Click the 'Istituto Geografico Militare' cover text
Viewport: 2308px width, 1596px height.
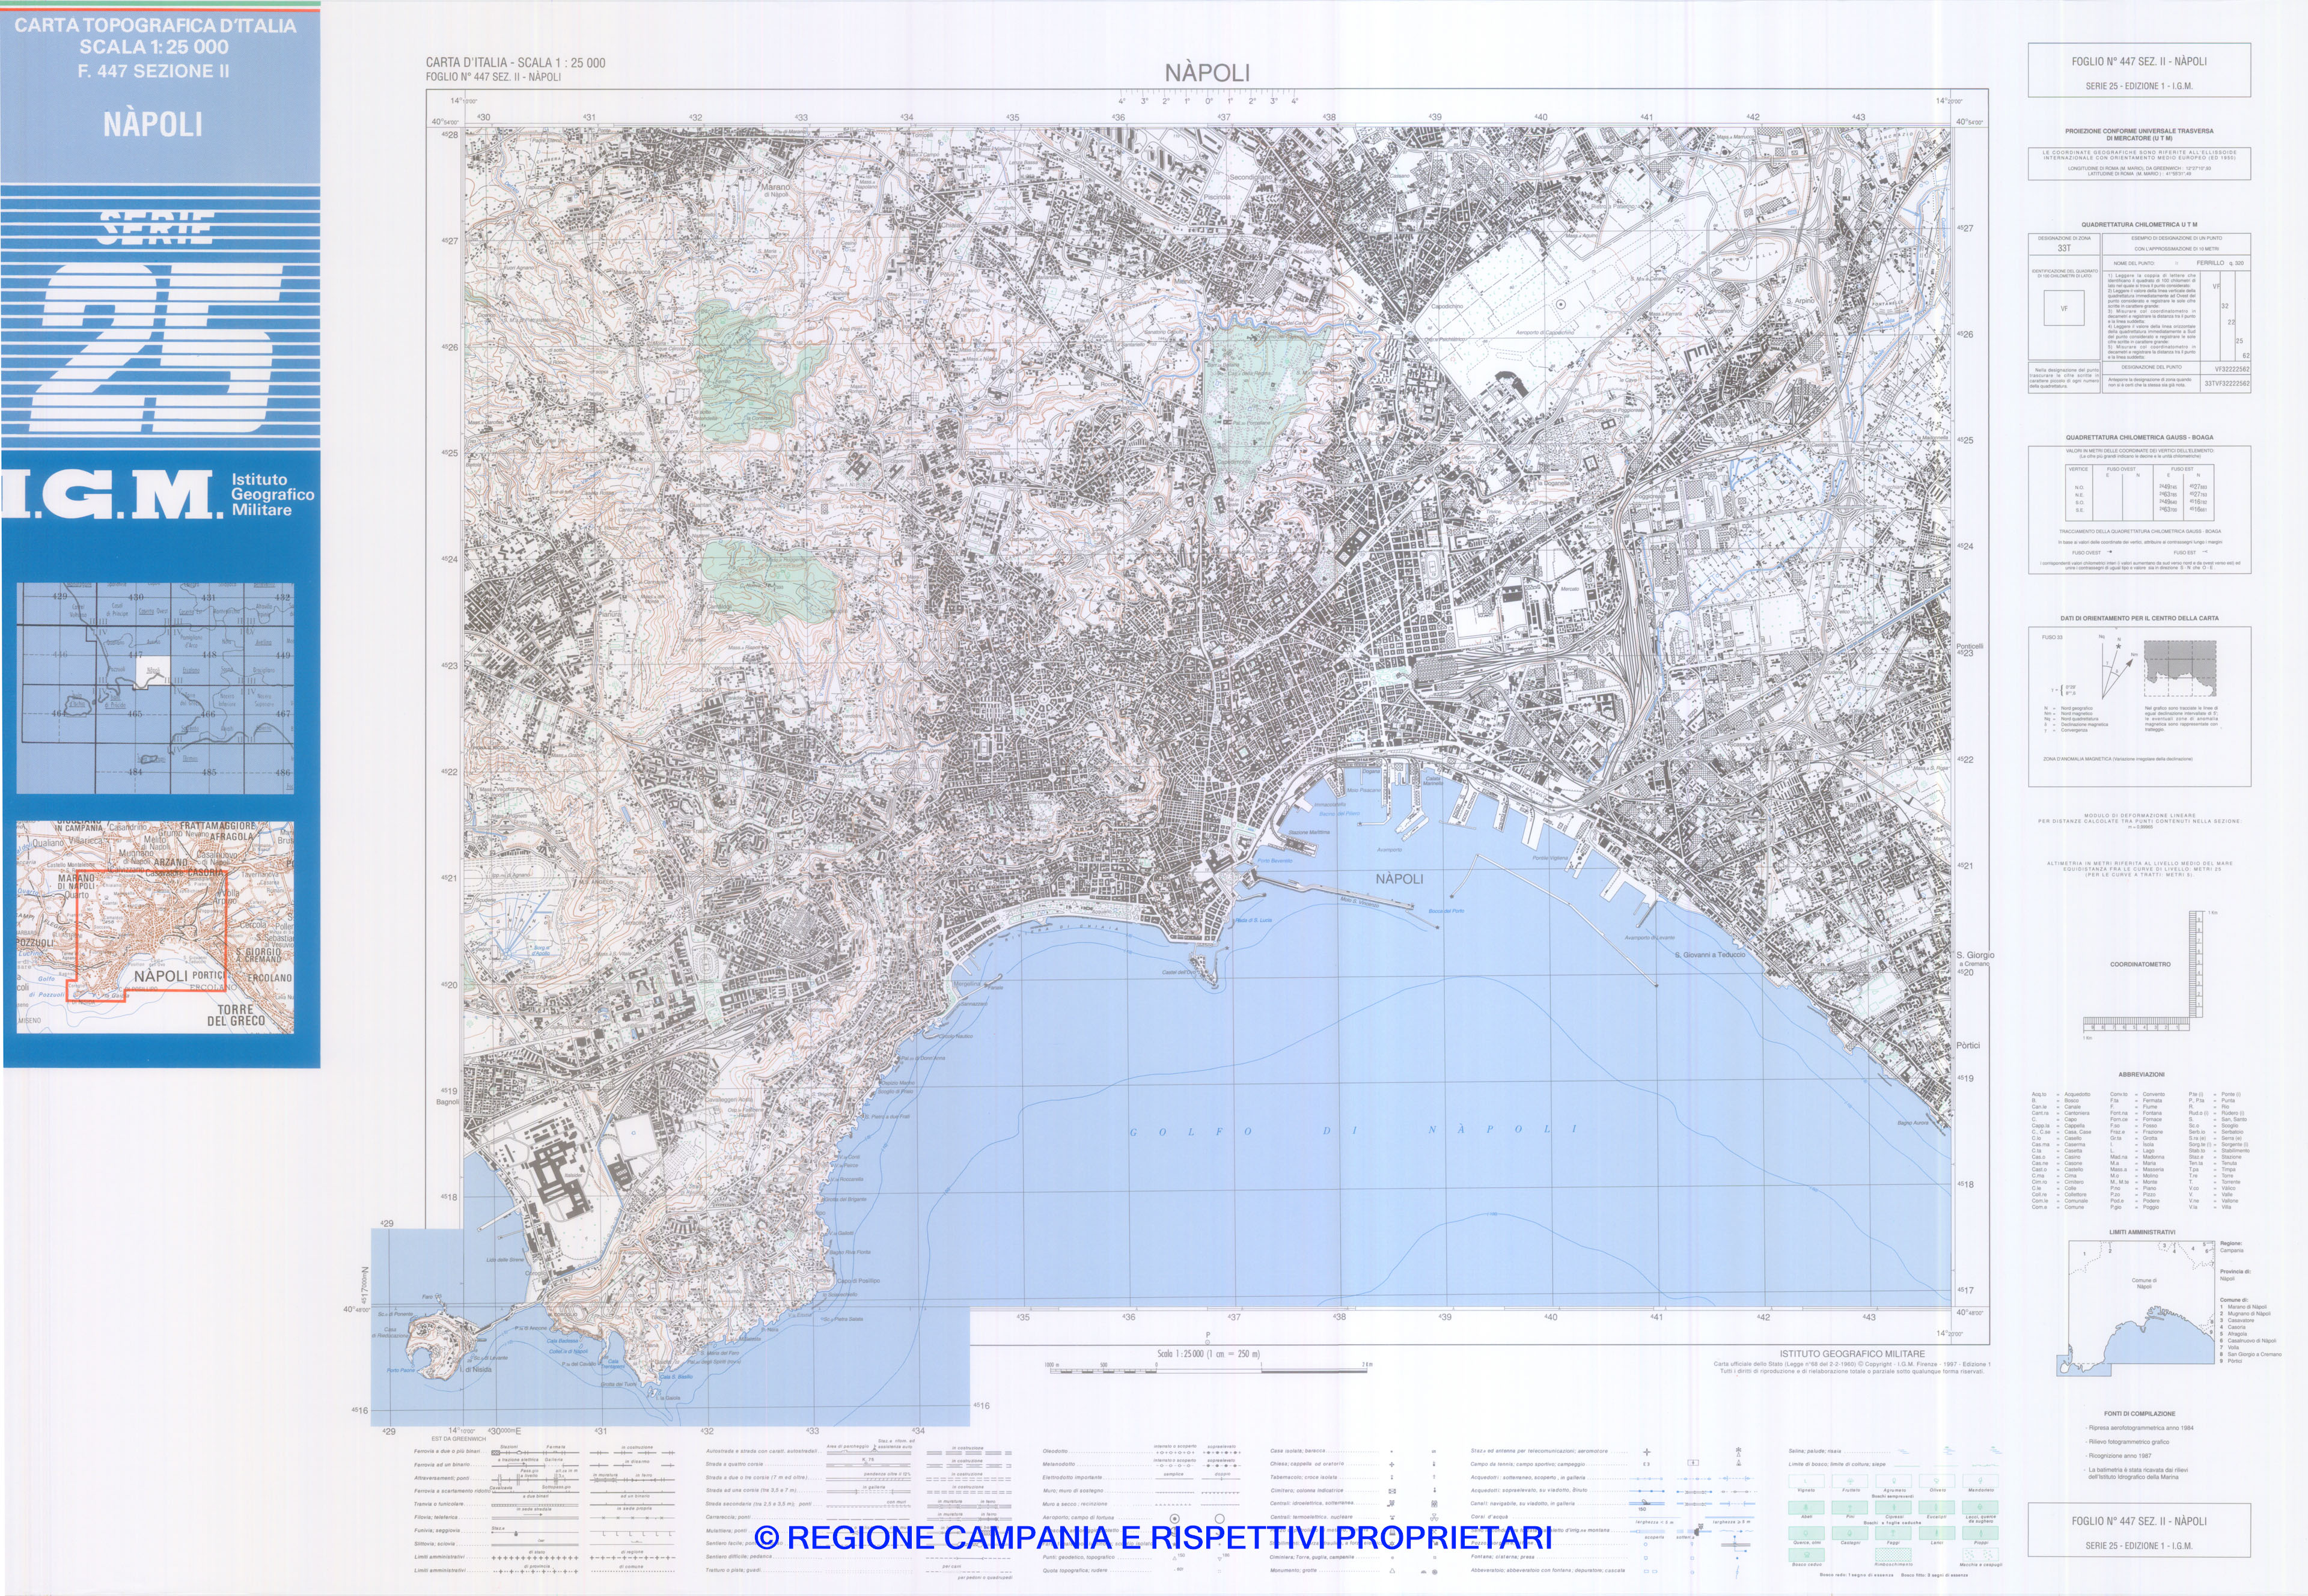272,495
